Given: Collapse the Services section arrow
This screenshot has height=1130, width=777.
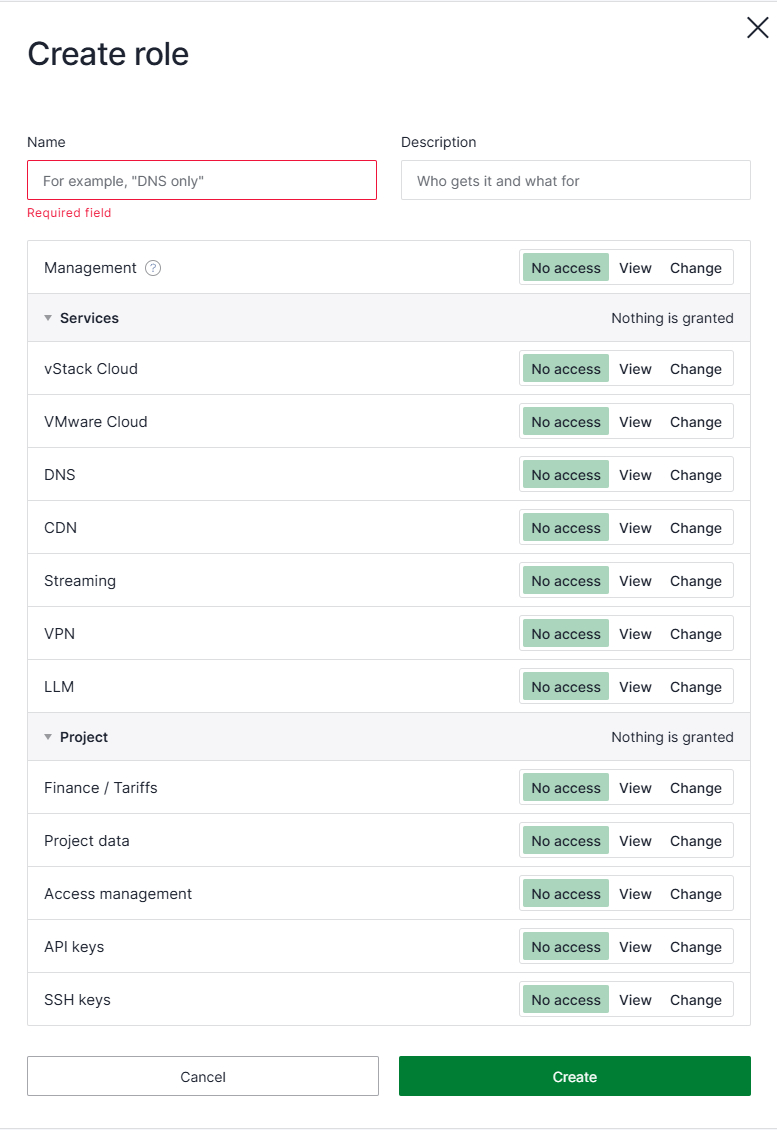Looking at the screenshot, I should 48,318.
